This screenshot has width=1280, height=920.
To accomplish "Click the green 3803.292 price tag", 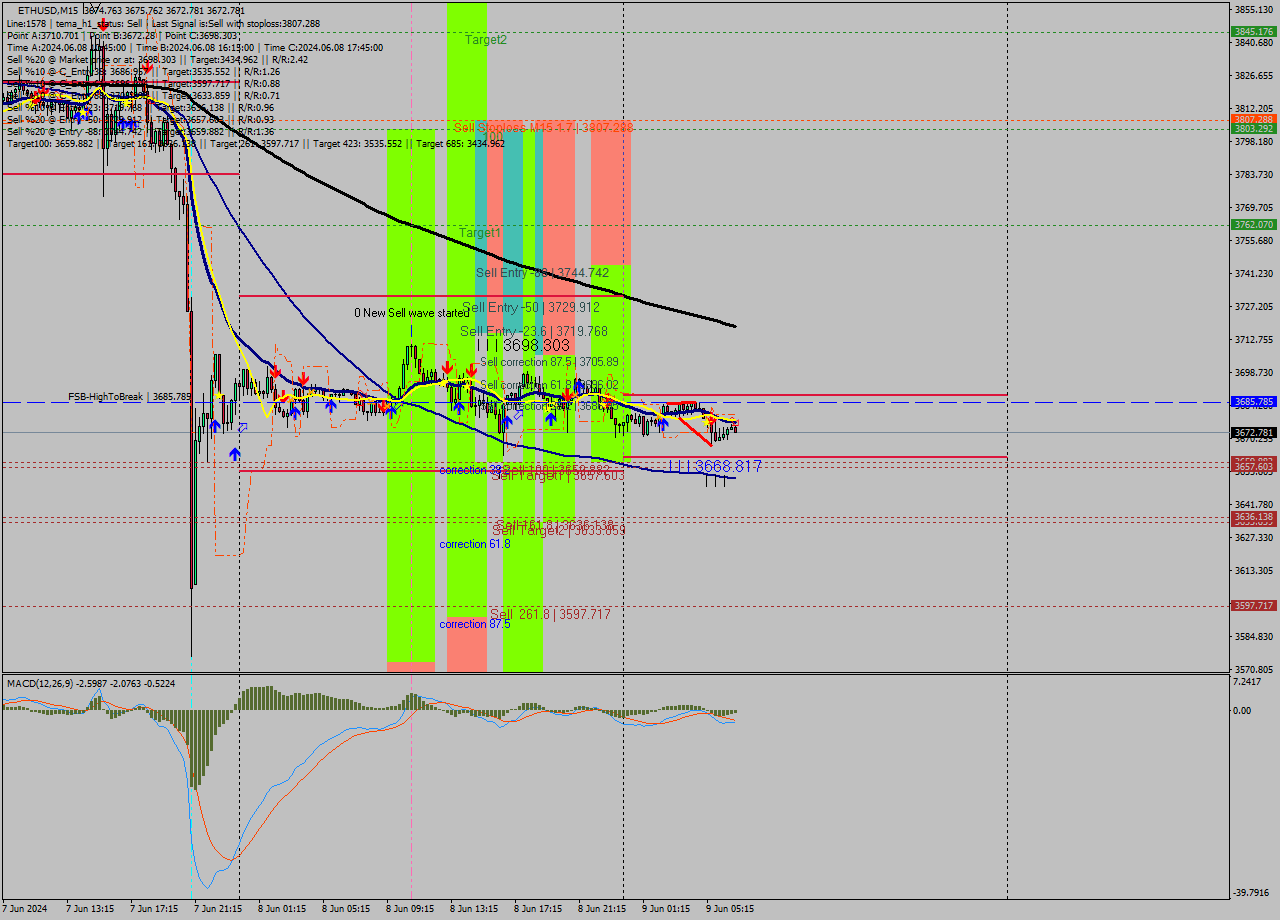I will [1253, 129].
